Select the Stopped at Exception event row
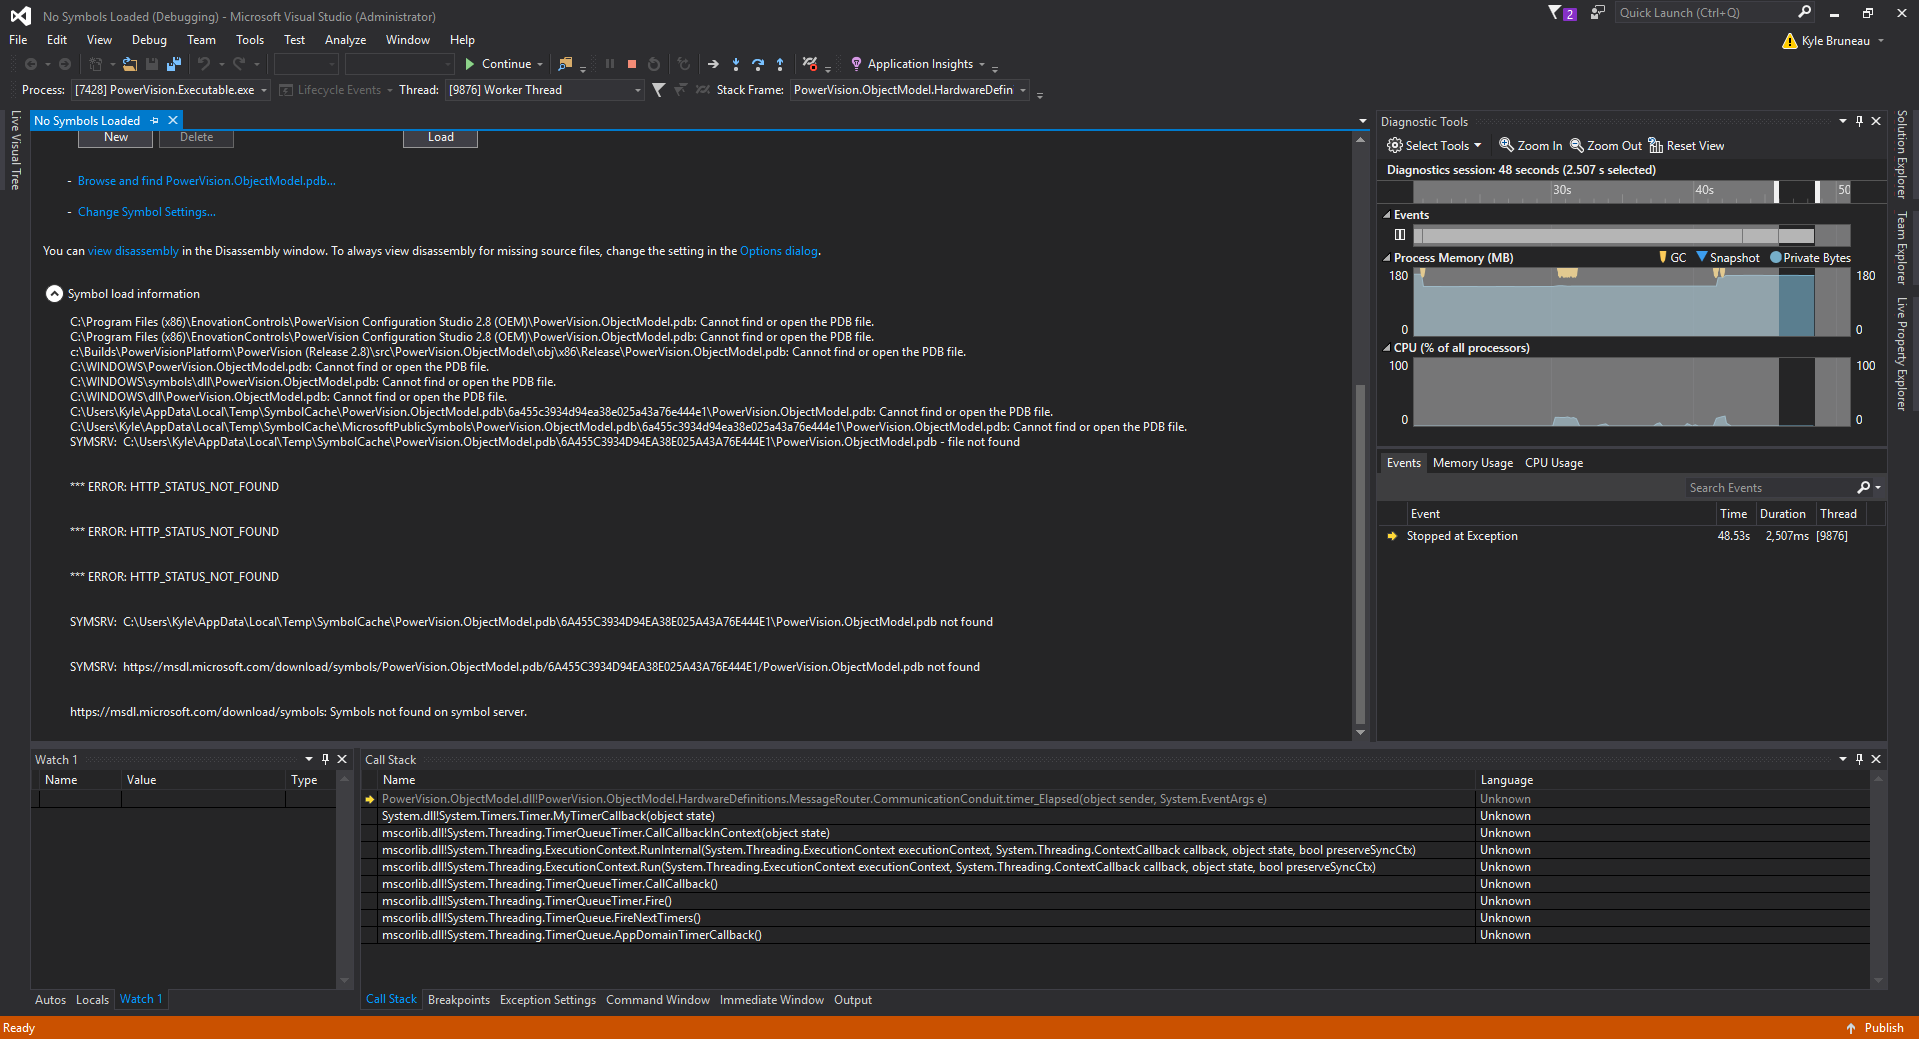 [x=1630, y=536]
